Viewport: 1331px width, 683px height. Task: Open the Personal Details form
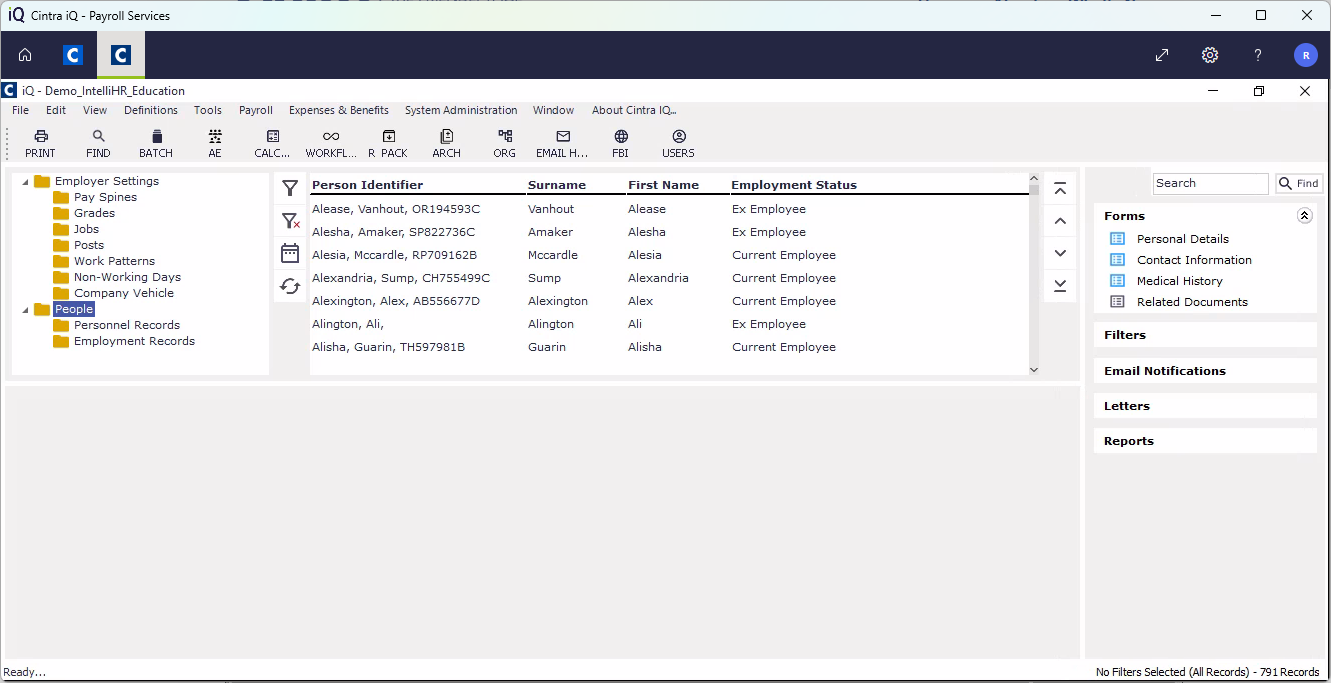(1182, 239)
